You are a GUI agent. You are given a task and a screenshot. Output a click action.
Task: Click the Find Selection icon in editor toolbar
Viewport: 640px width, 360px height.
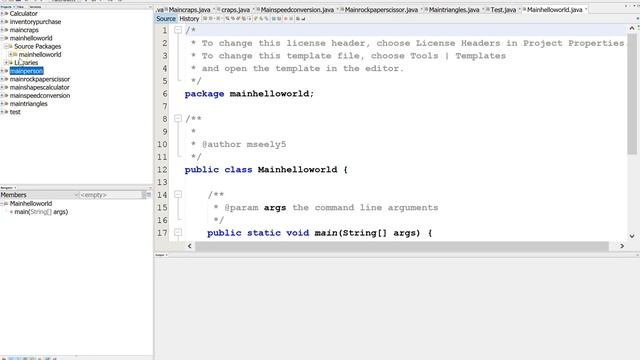(227, 18)
